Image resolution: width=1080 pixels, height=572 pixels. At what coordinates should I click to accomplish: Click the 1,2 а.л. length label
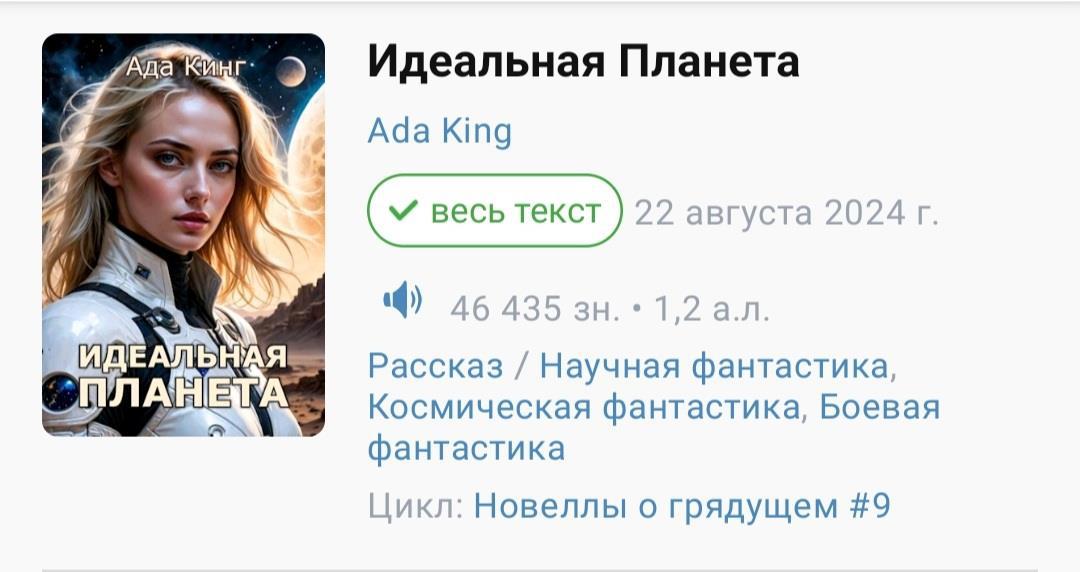pos(712,309)
